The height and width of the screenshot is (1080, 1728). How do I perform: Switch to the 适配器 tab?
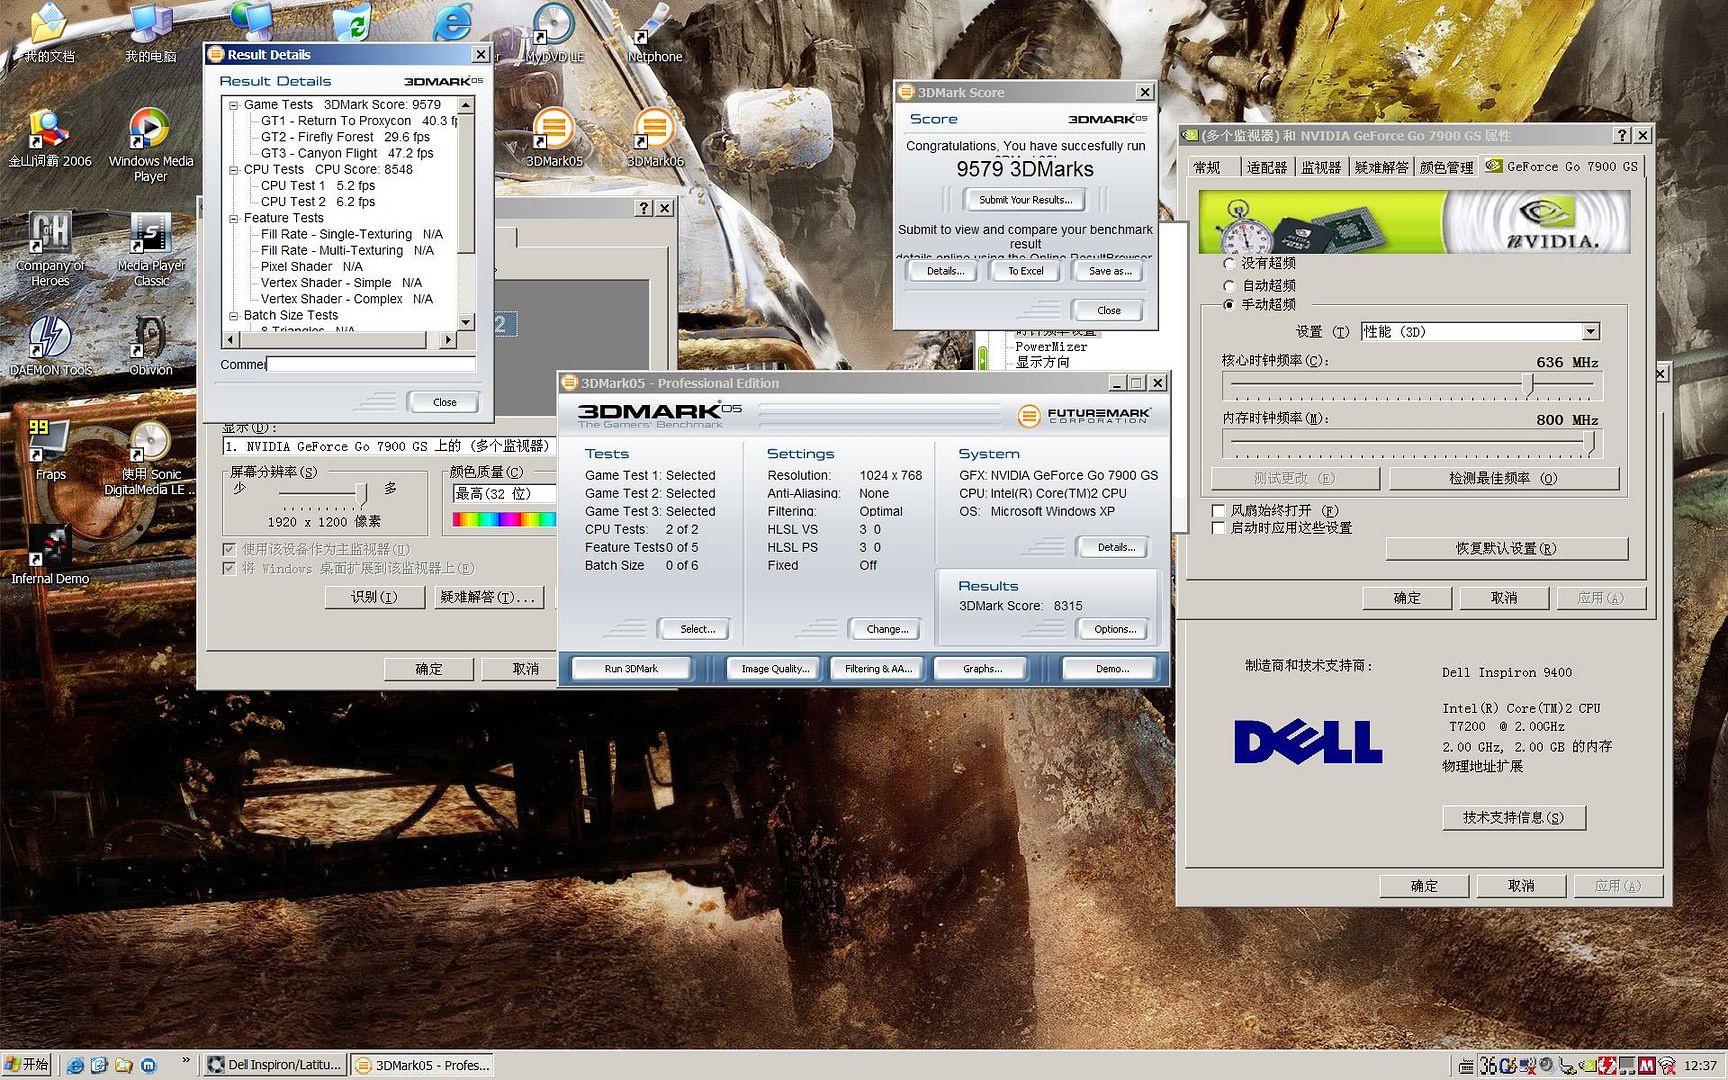1266,167
